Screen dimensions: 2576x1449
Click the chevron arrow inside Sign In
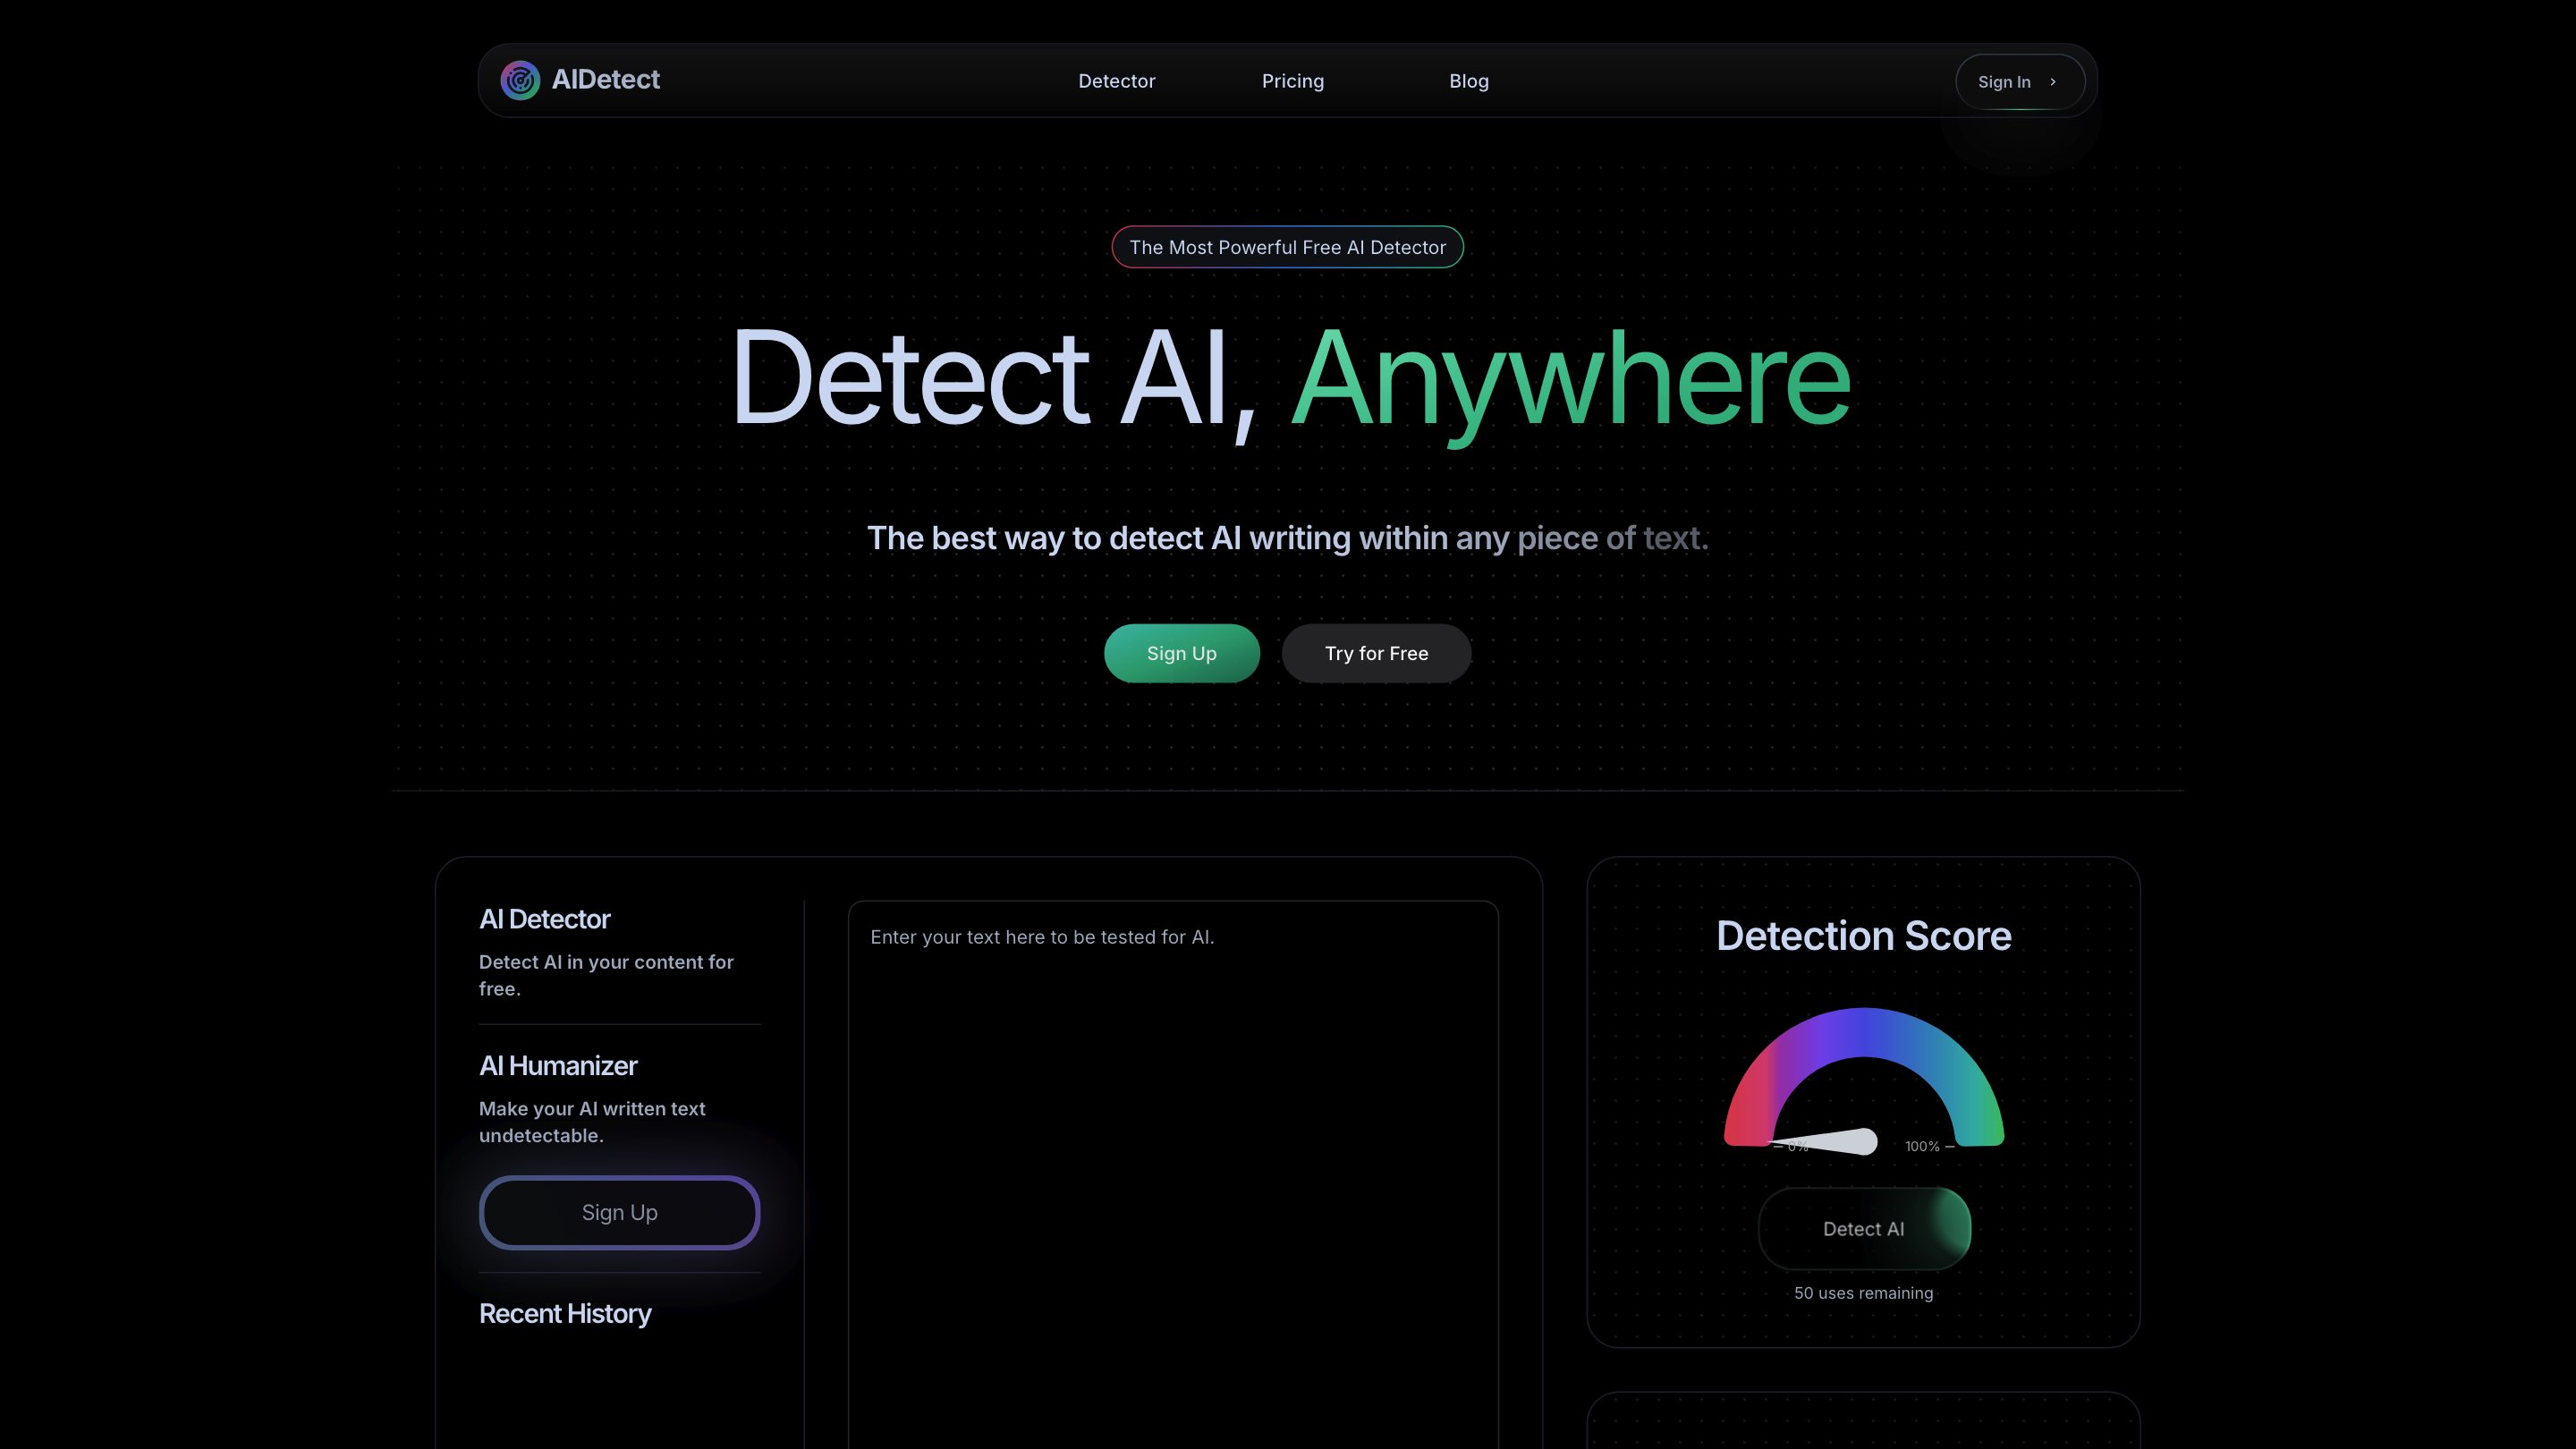tap(2052, 82)
